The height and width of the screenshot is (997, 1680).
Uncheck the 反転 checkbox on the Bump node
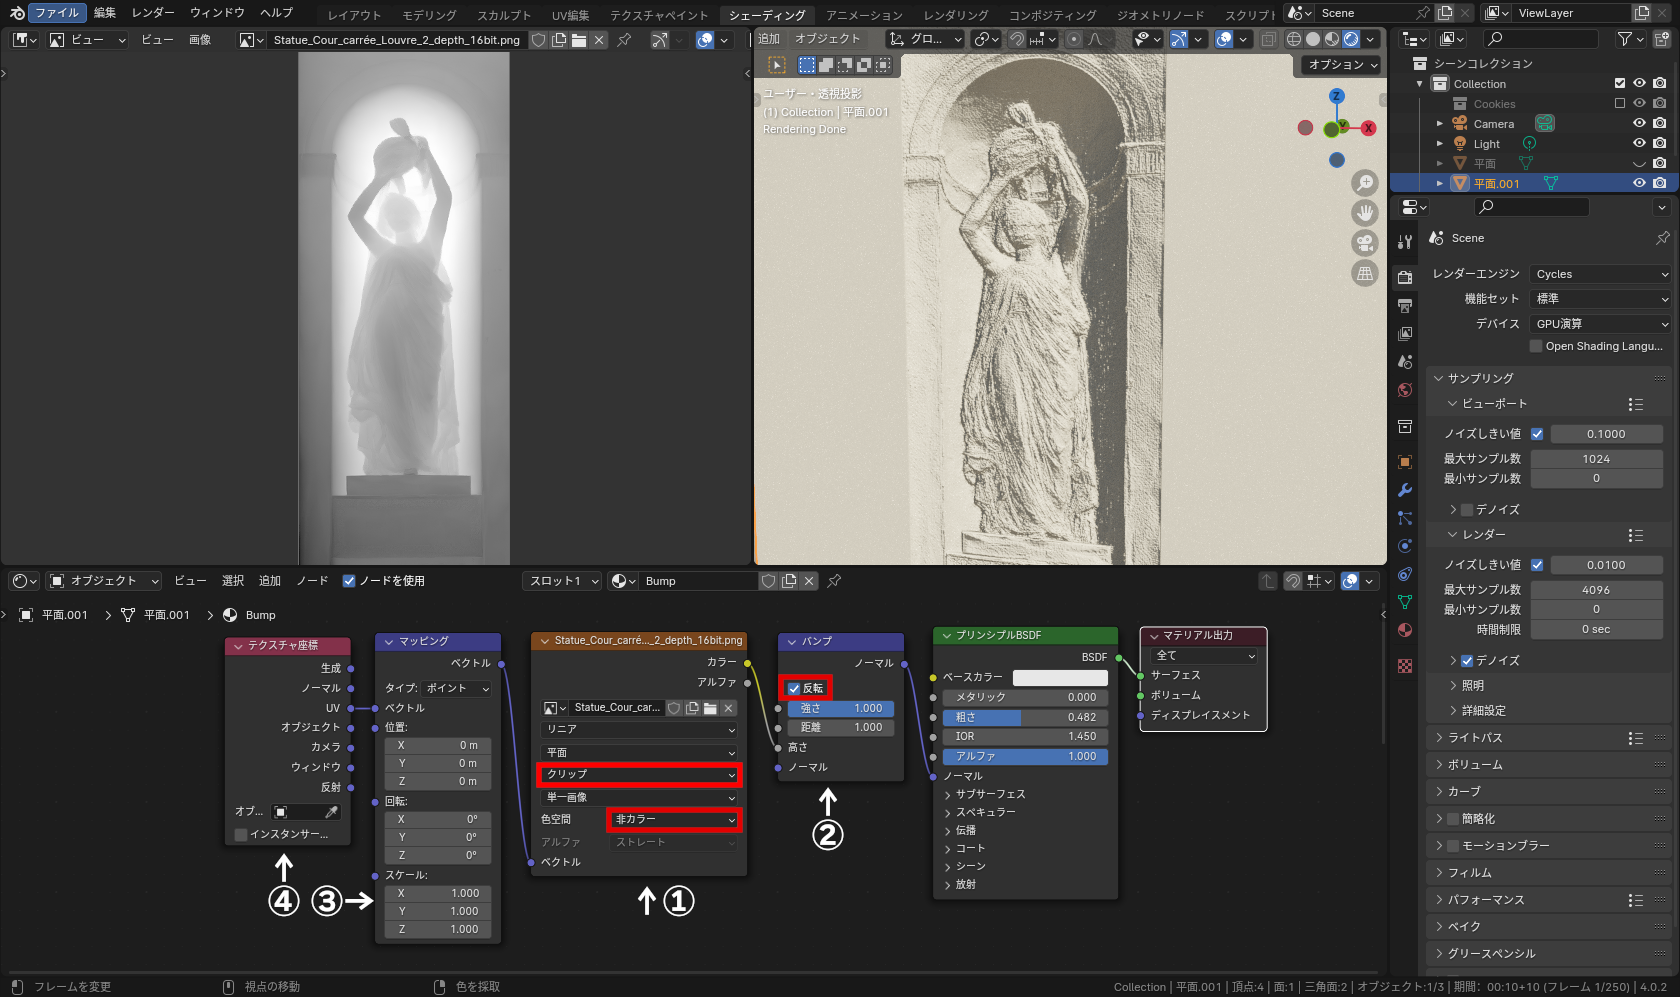coord(795,688)
